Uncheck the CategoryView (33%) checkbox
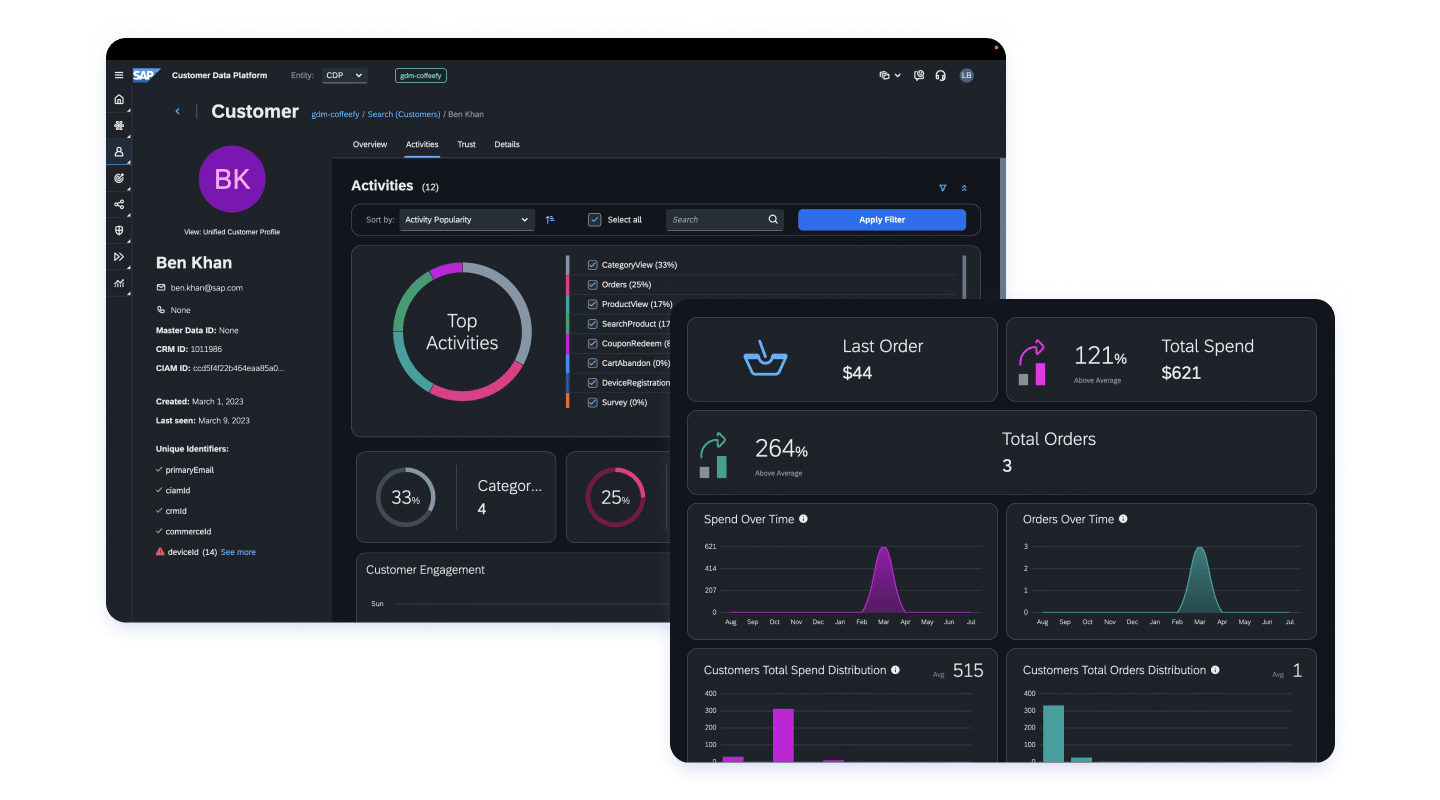This screenshot has width=1440, height=800. (x=592, y=265)
